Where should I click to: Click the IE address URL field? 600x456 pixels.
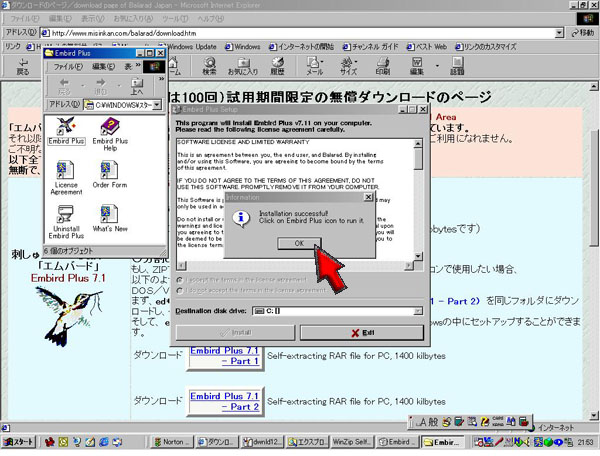[297, 33]
